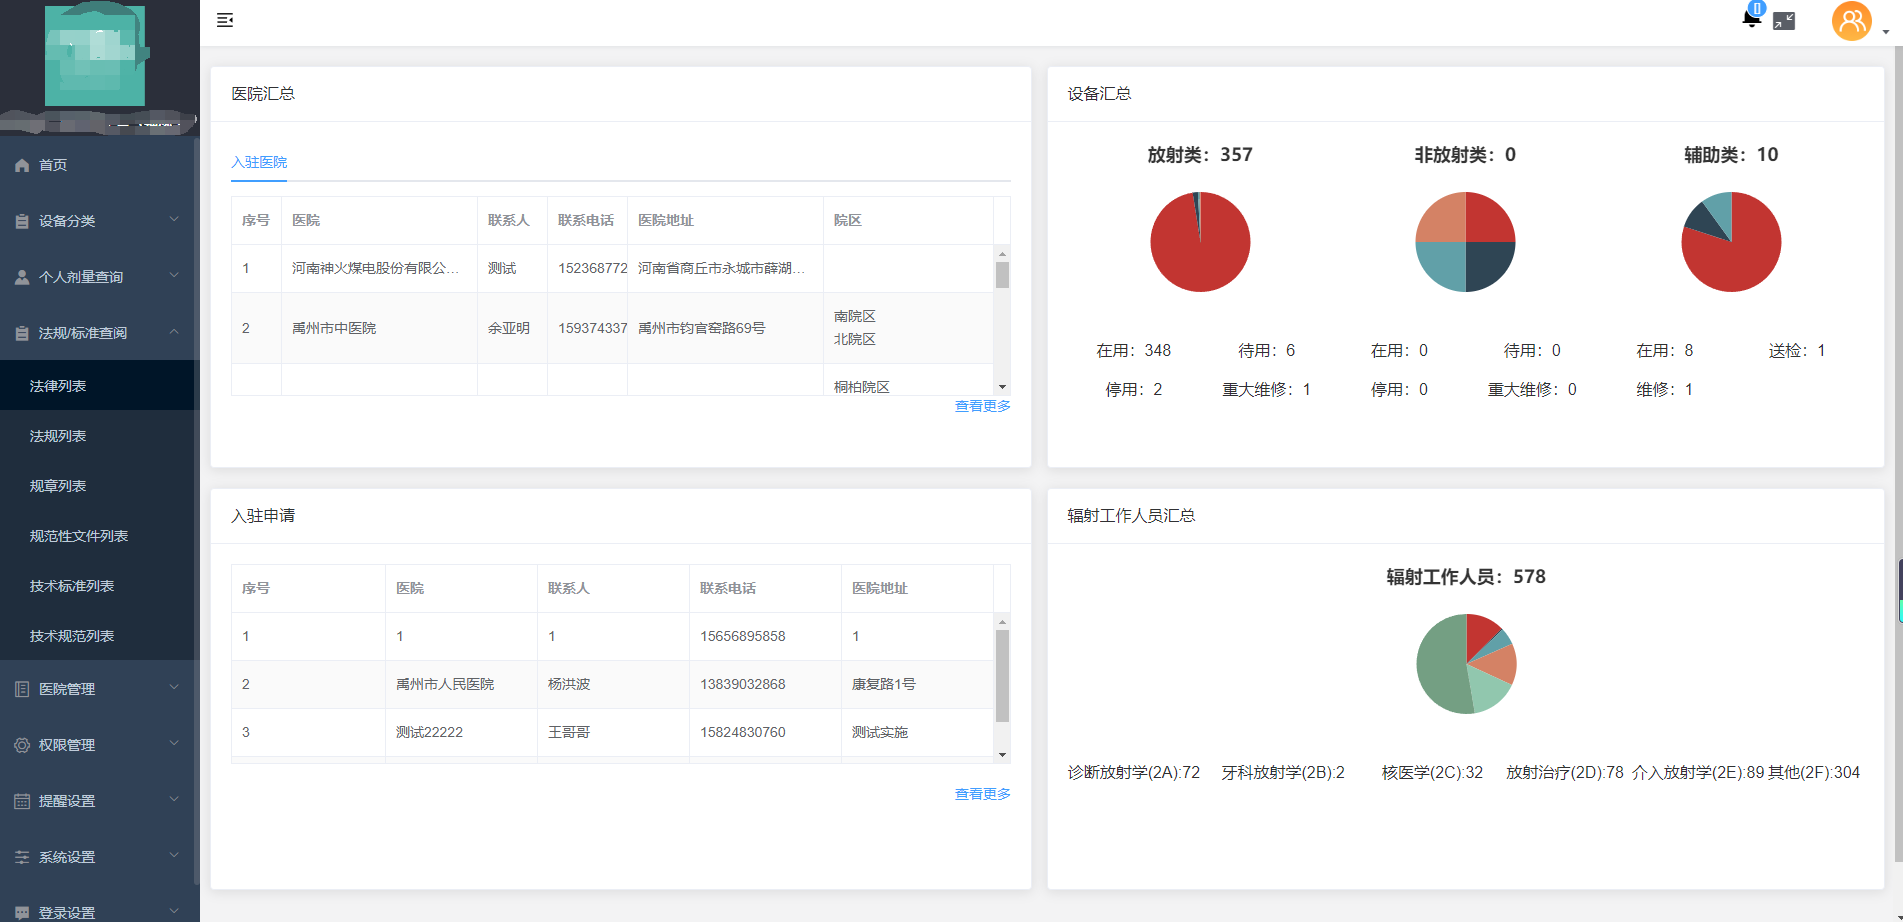Click the 权限管理 gear icon
The height and width of the screenshot is (922, 1903).
(x=22, y=745)
